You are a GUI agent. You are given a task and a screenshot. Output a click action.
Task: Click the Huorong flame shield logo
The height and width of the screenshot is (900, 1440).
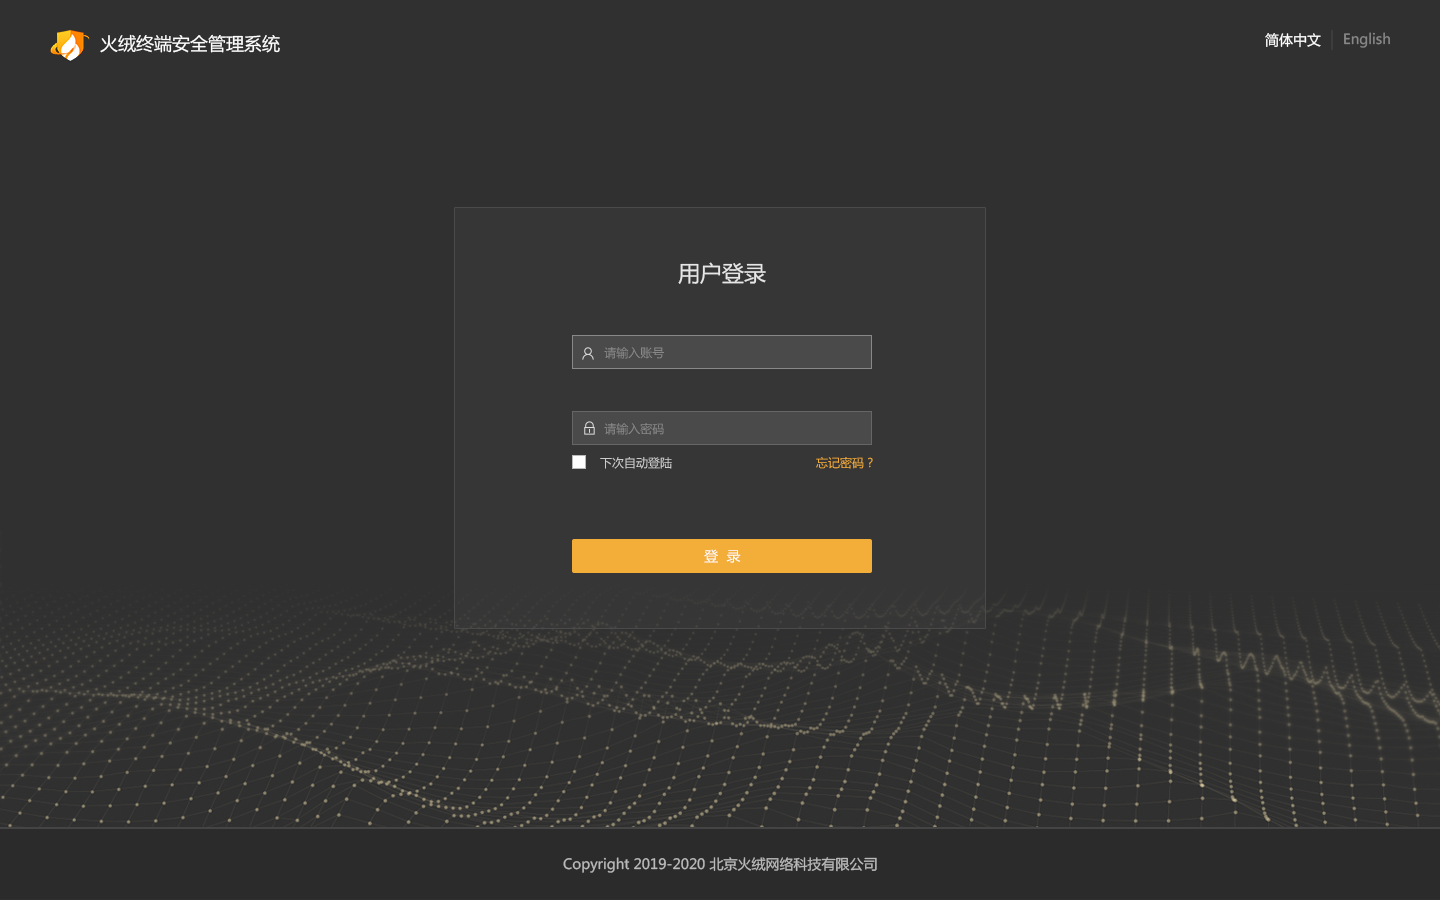(x=69, y=44)
